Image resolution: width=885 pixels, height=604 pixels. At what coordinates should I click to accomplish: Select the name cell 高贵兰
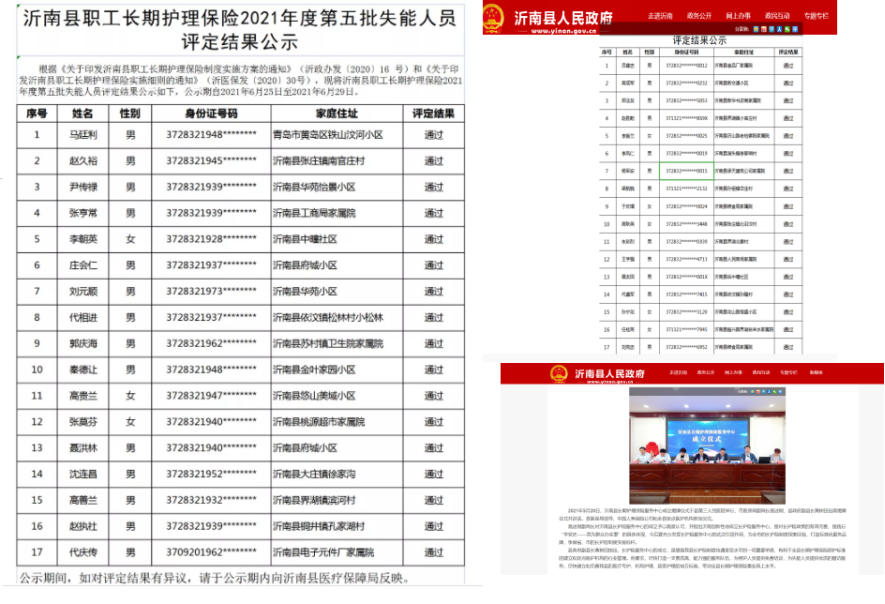(83, 396)
